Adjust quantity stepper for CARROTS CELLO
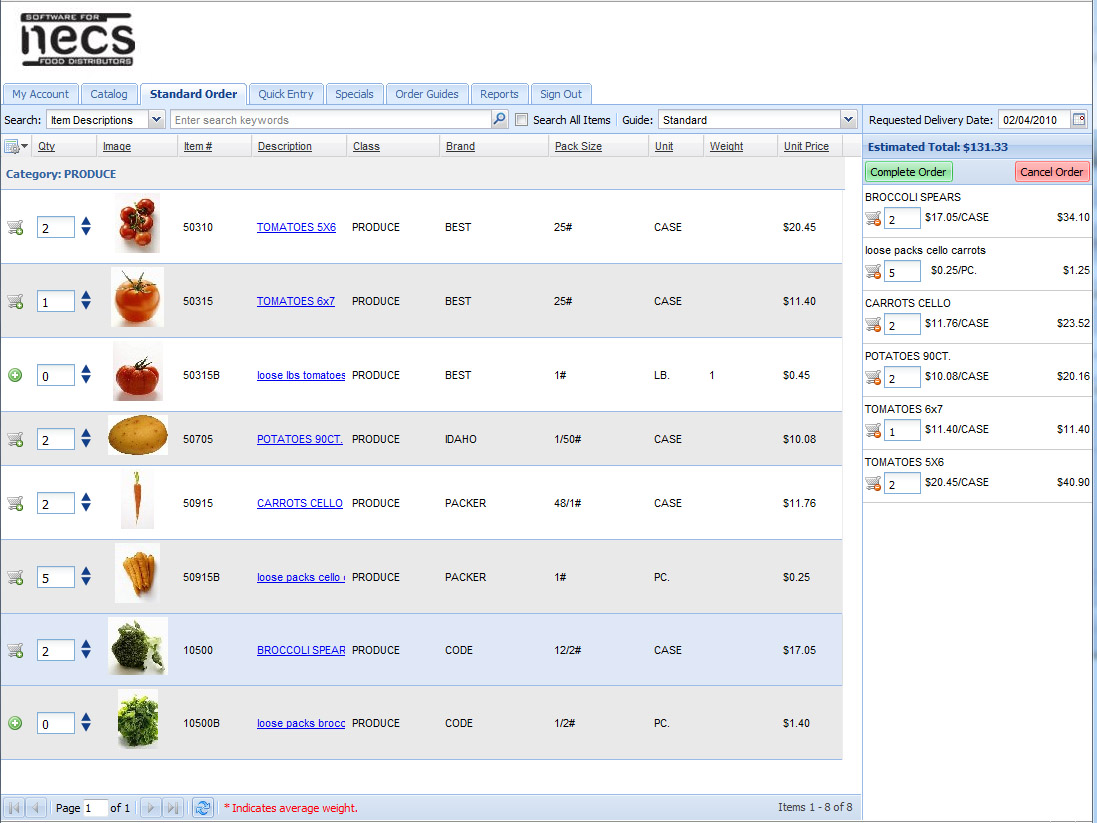 pyautogui.click(x=86, y=502)
